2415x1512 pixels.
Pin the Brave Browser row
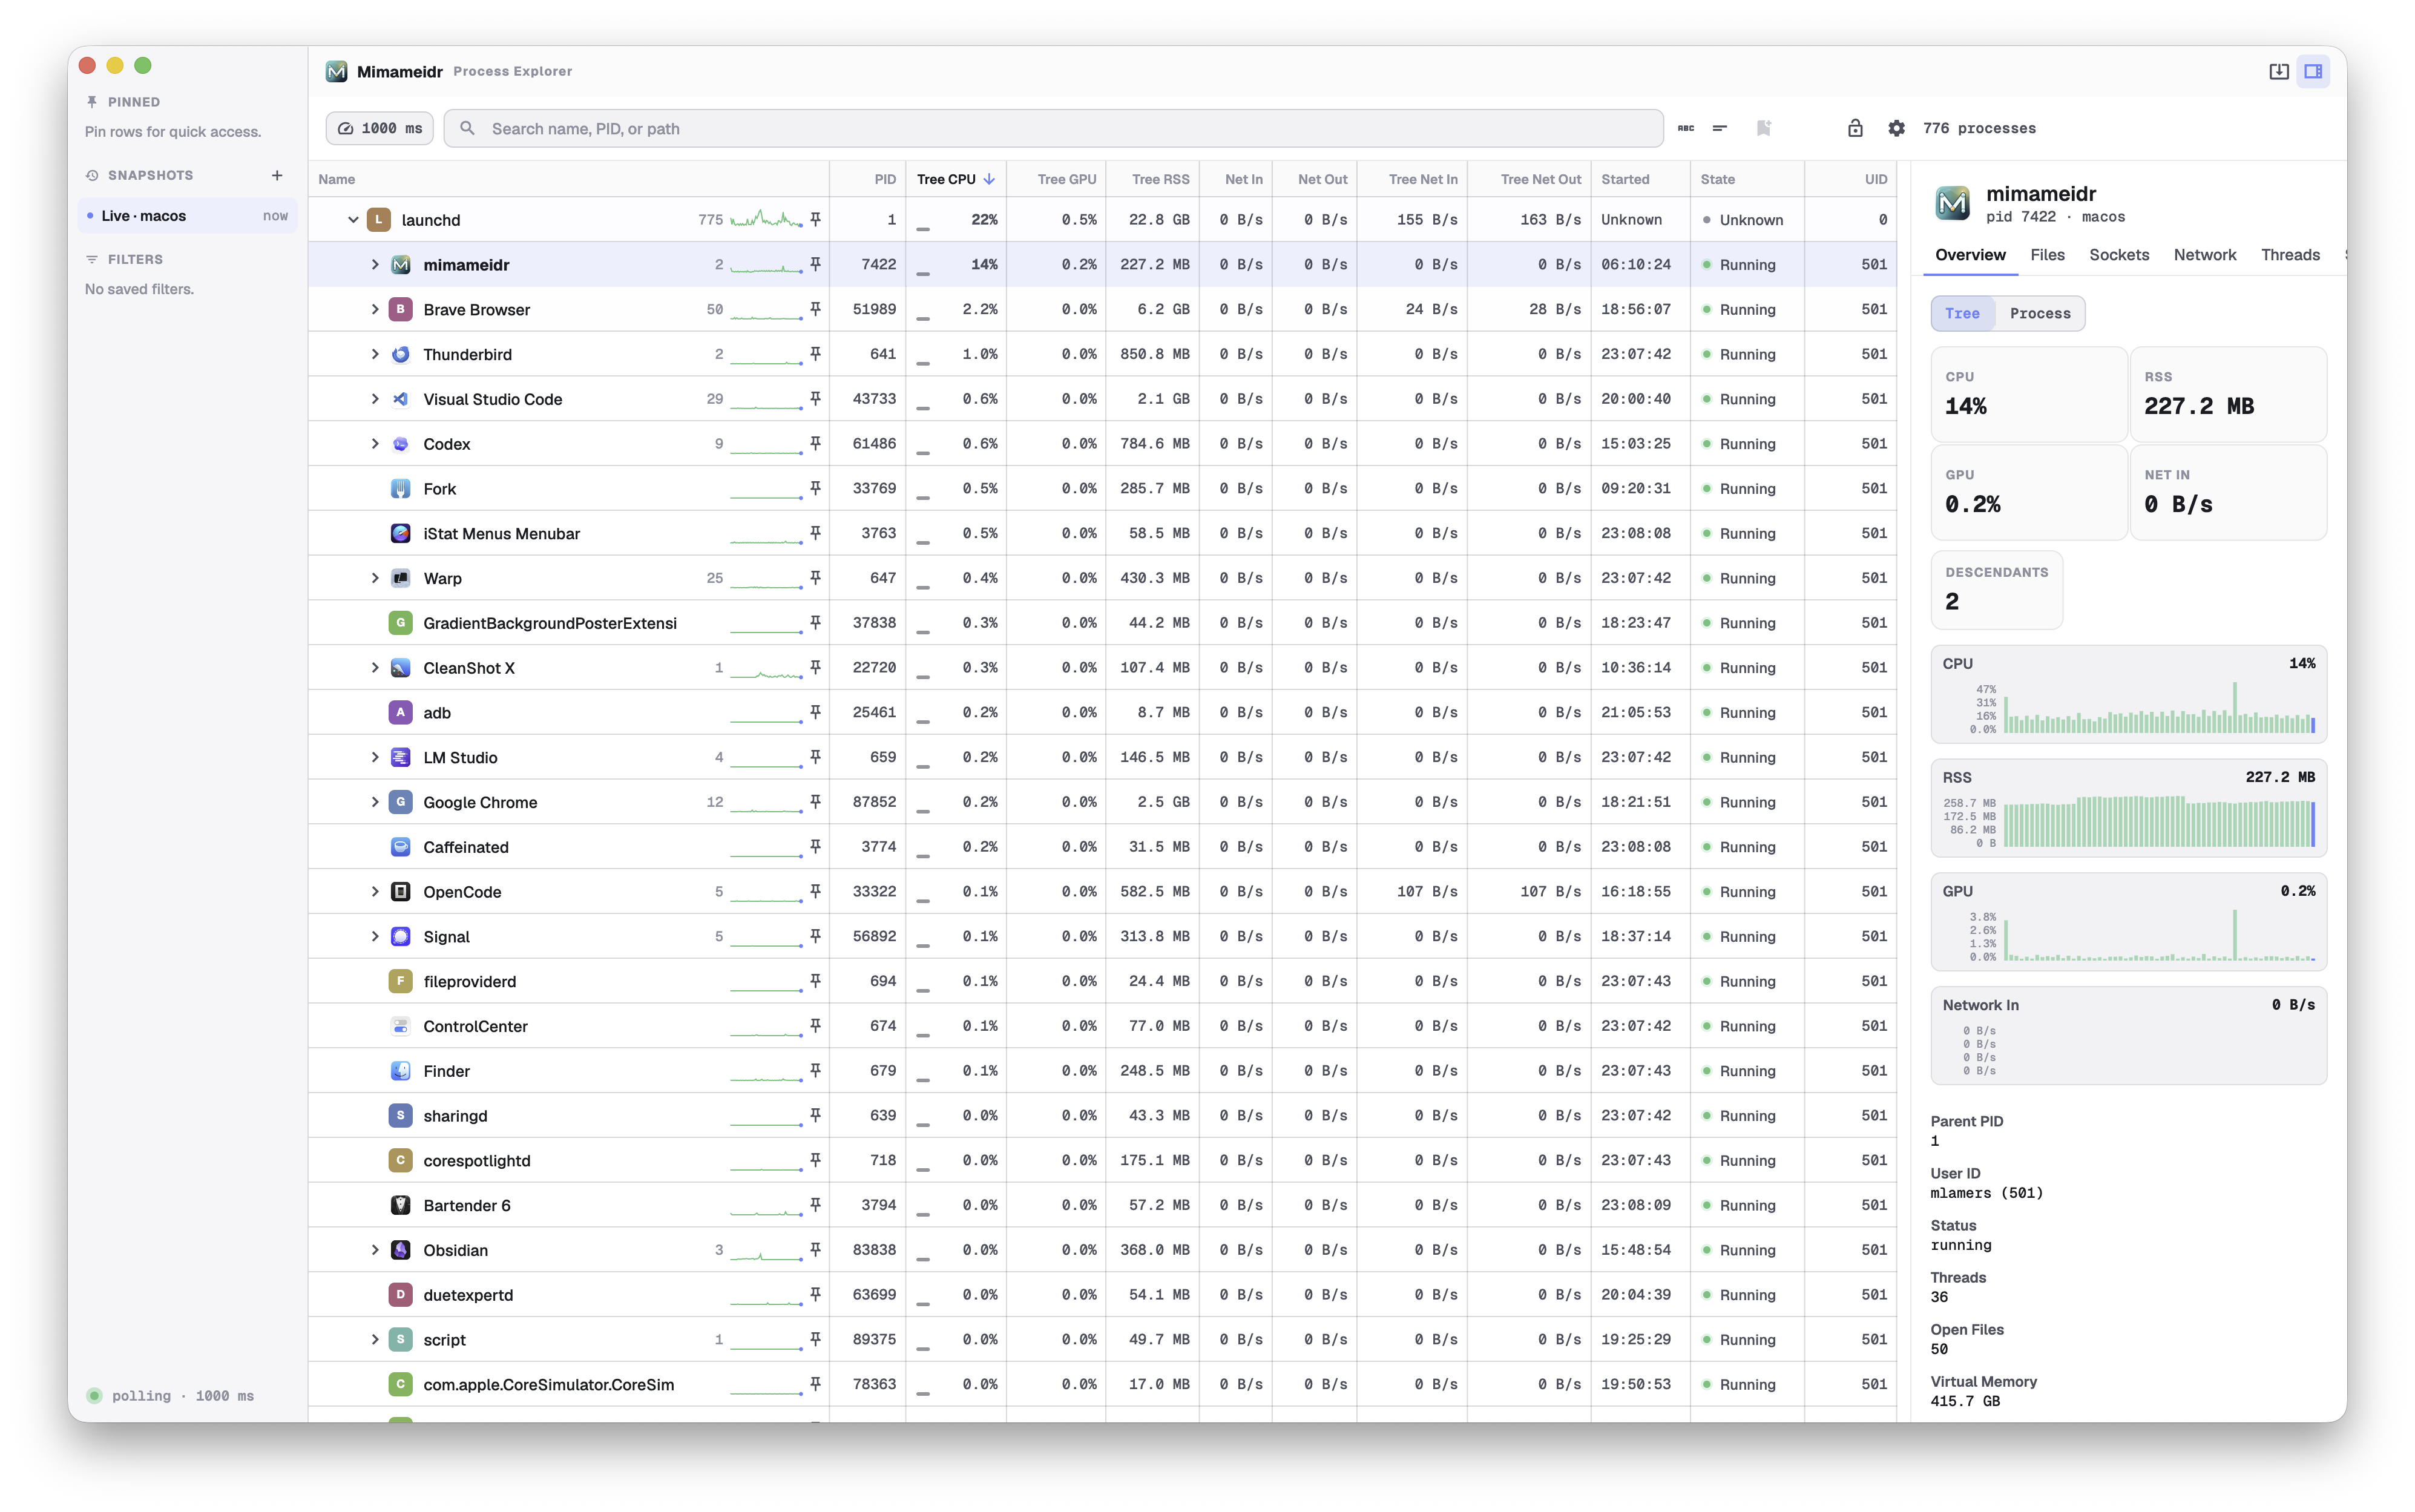coord(816,309)
